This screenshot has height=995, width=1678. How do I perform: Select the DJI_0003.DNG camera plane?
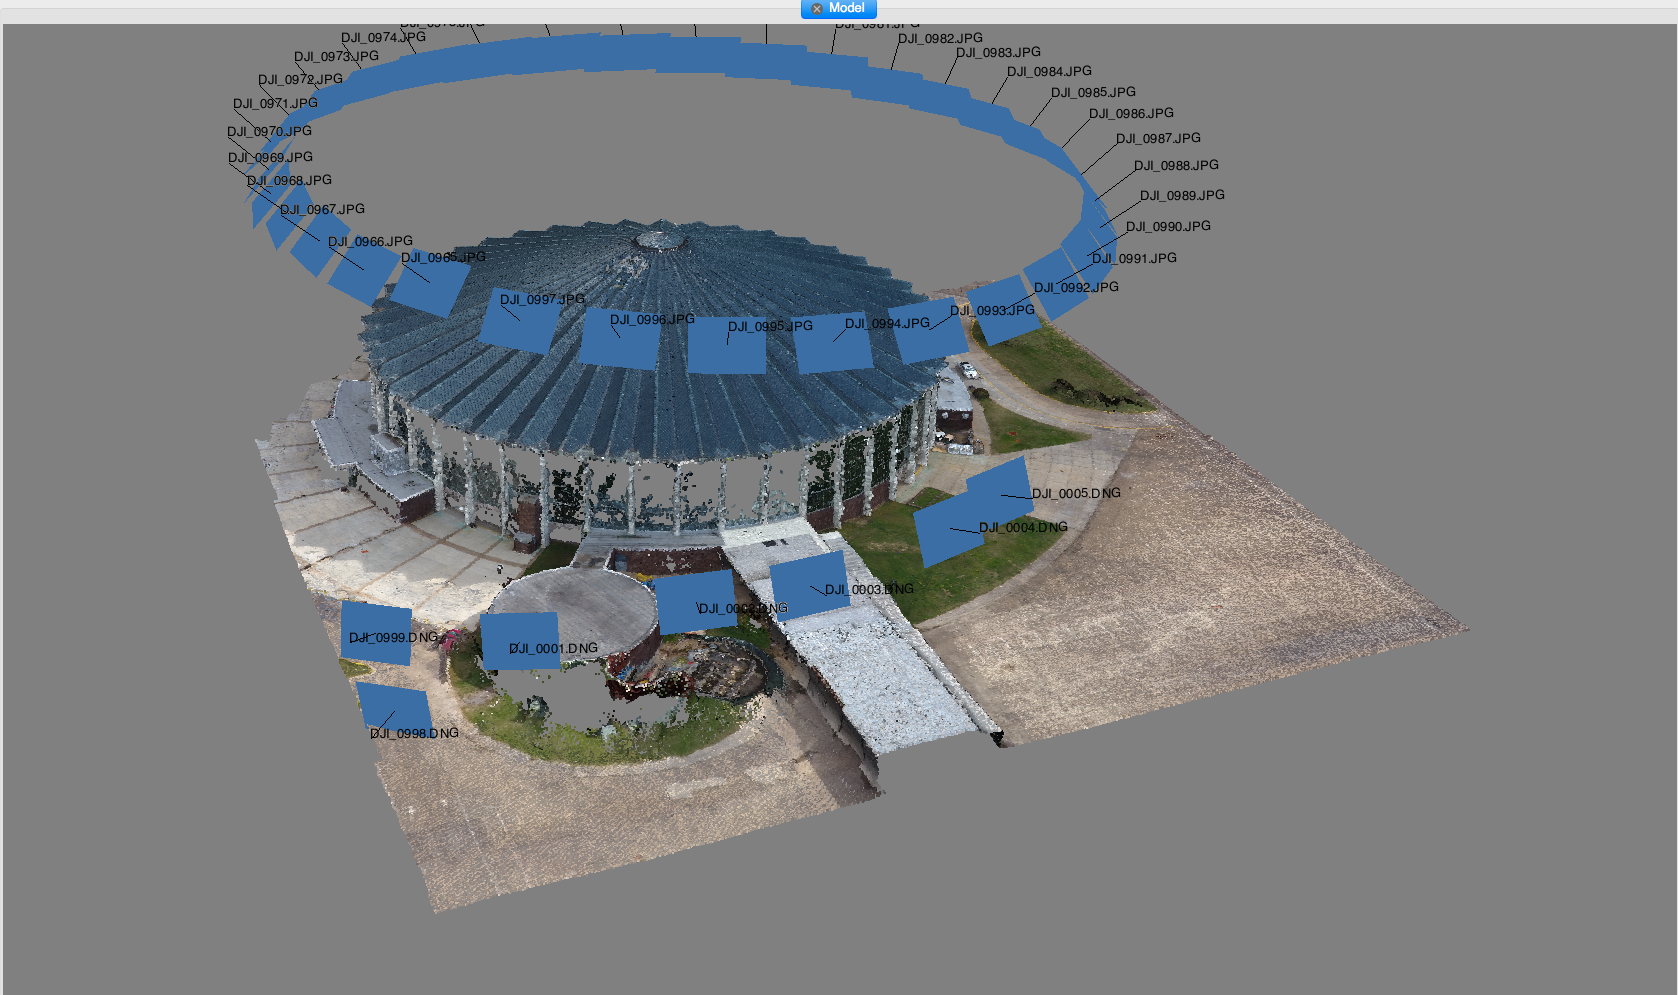[808, 585]
